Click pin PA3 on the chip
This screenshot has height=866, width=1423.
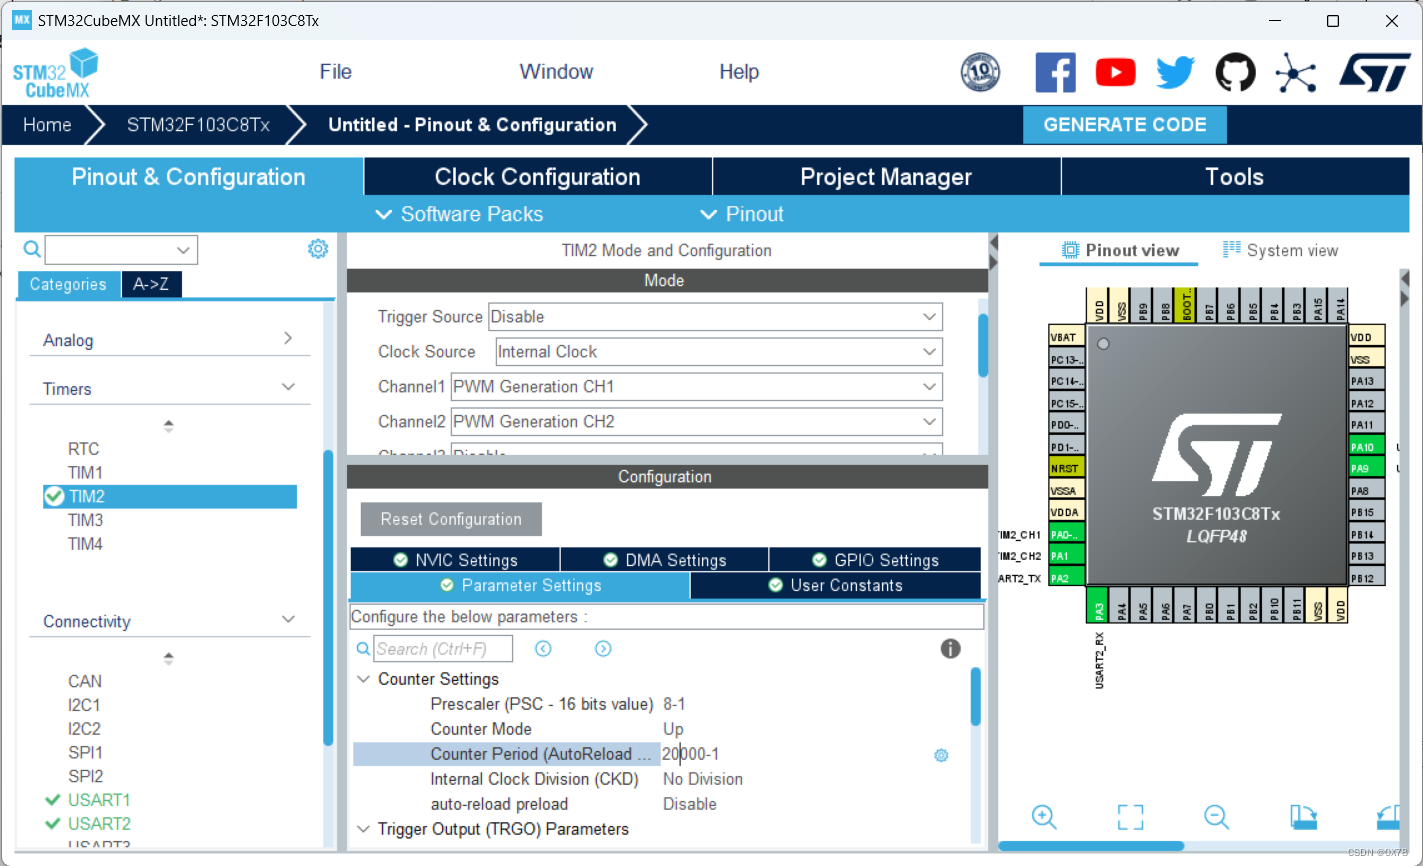[x=1099, y=606]
